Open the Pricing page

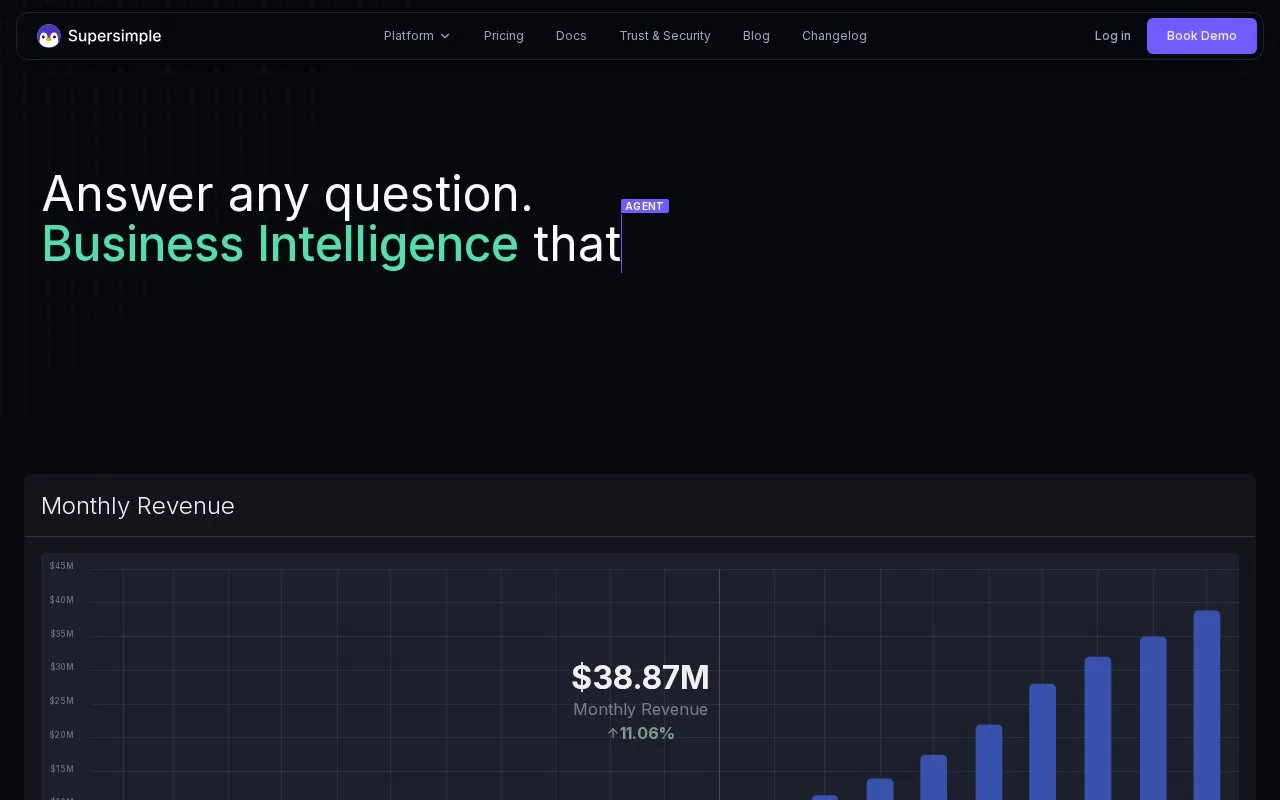[504, 36]
